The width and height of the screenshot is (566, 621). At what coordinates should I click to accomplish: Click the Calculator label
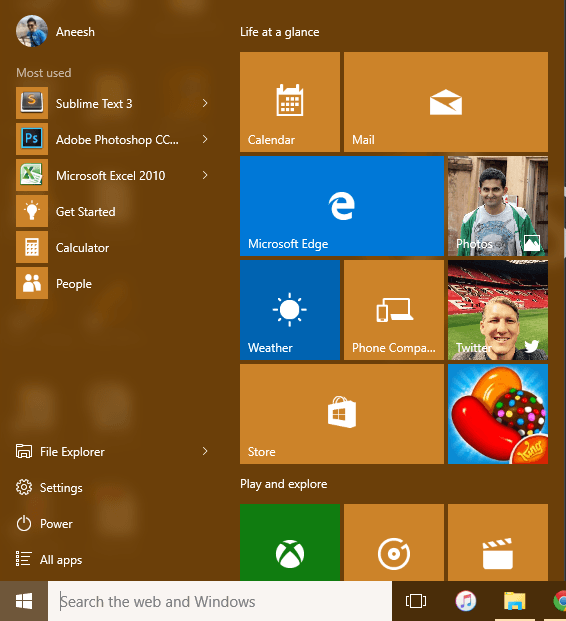click(82, 248)
